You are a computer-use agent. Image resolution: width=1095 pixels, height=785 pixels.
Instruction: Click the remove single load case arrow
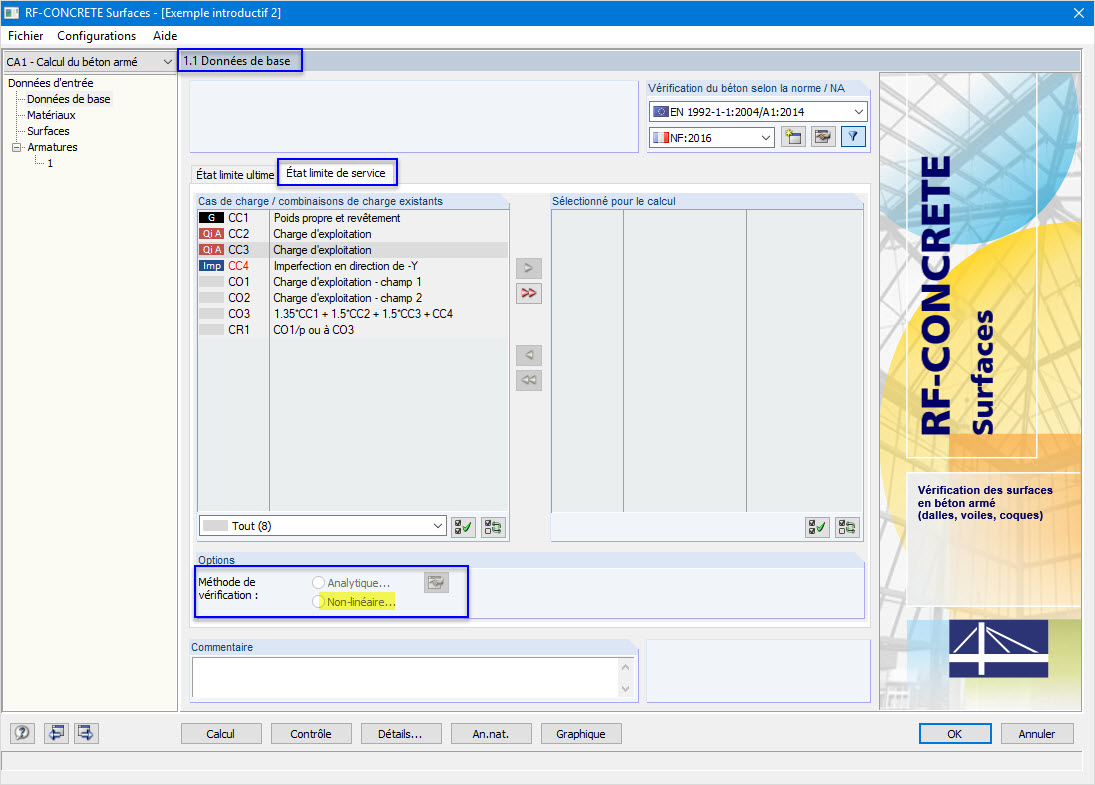coord(529,355)
